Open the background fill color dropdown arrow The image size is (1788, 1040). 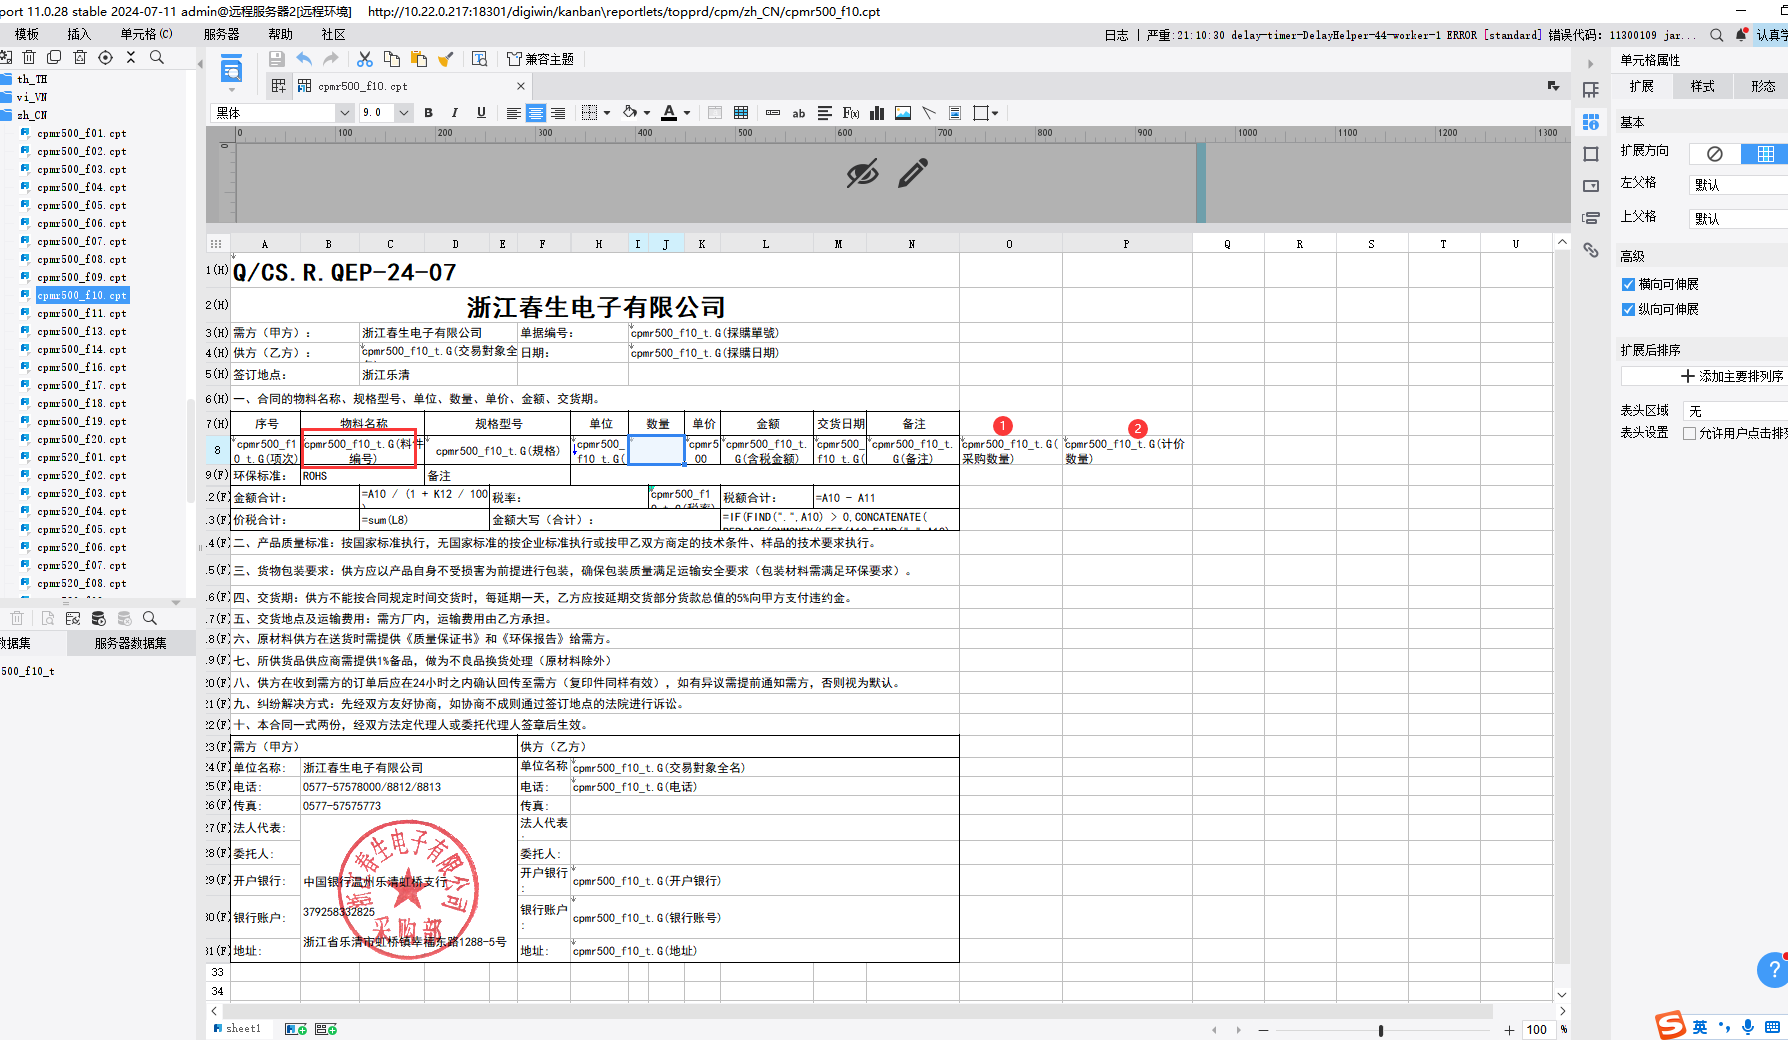647,113
